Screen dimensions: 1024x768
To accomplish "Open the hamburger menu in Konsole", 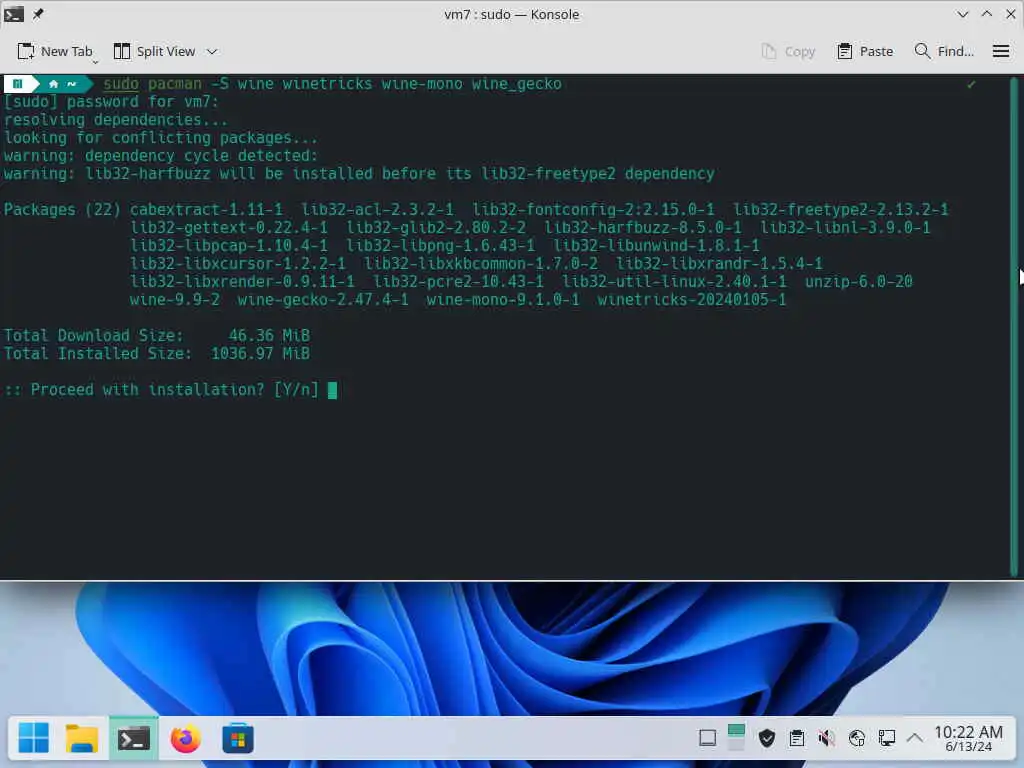I will [1000, 52].
